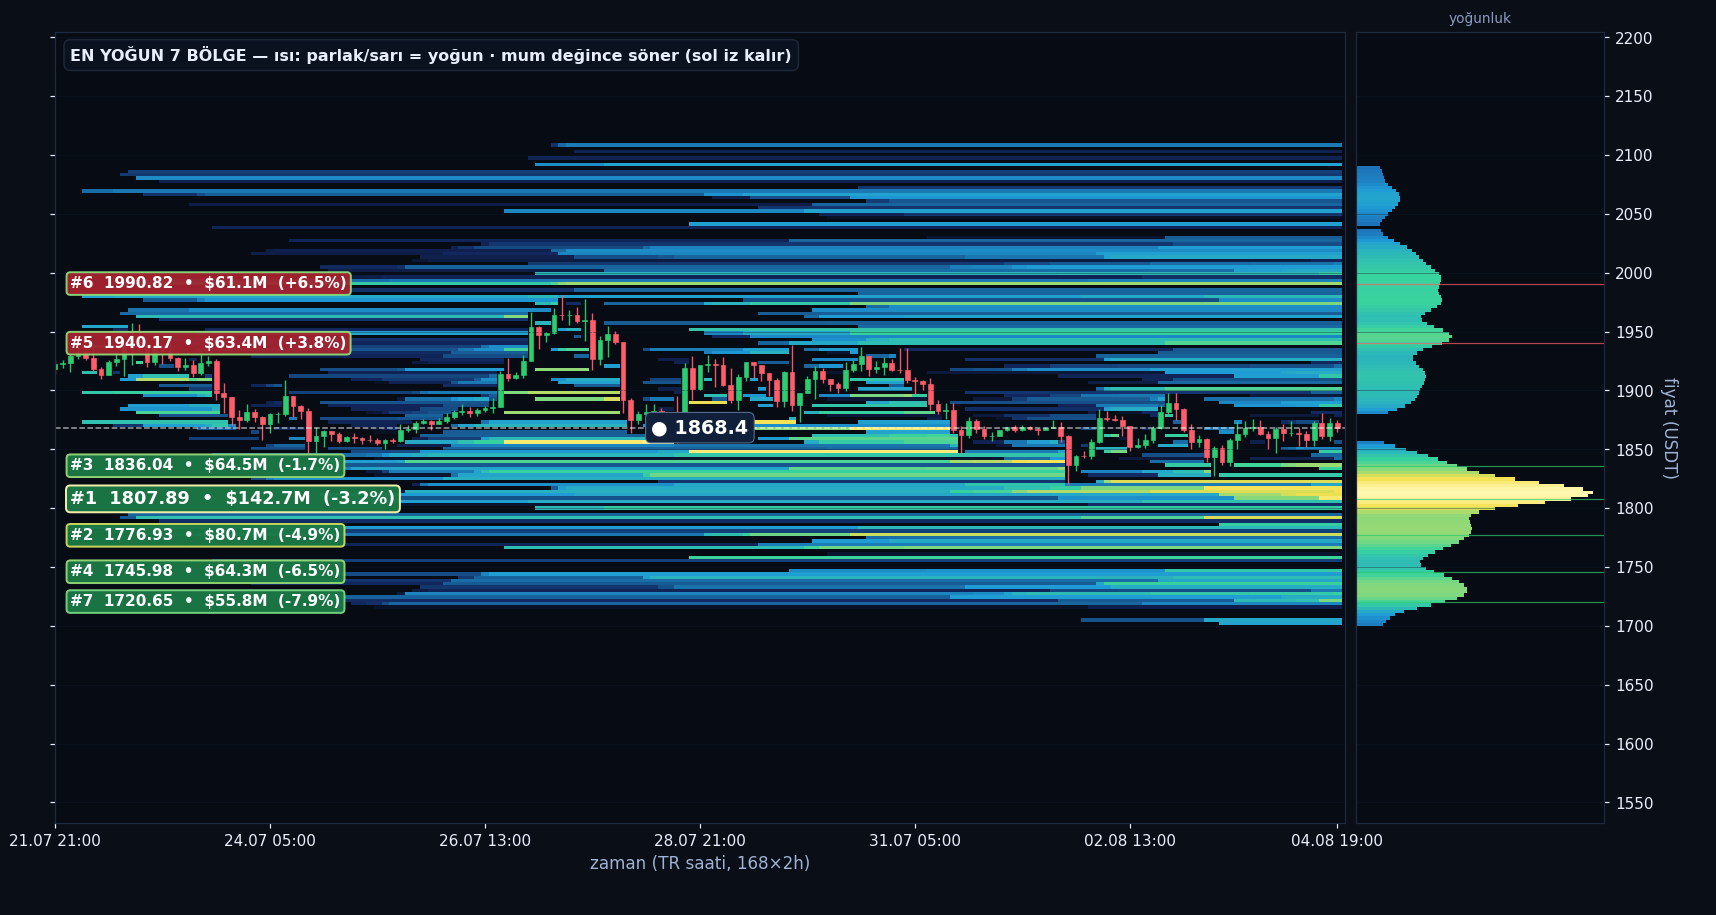Click the 1750 price tick label
1716x915 pixels.
(1632, 568)
